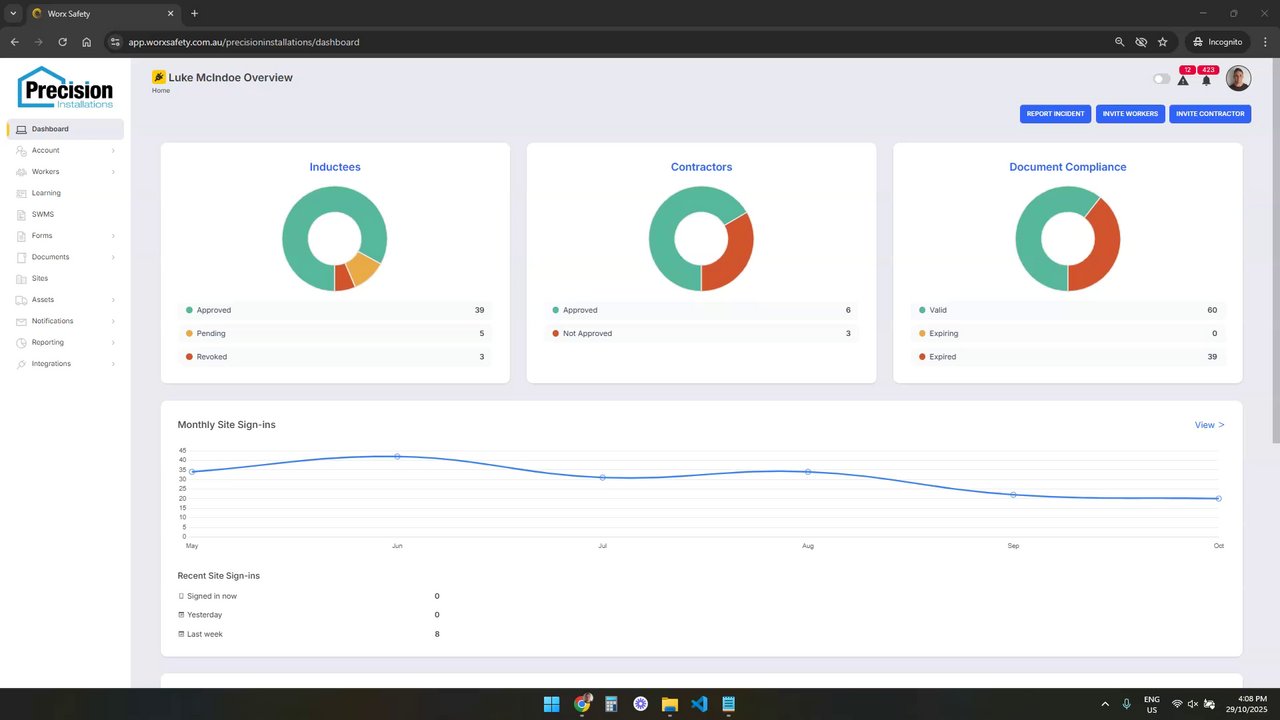Click the Integrations plug icon
This screenshot has width=1280, height=720.
point(21,364)
